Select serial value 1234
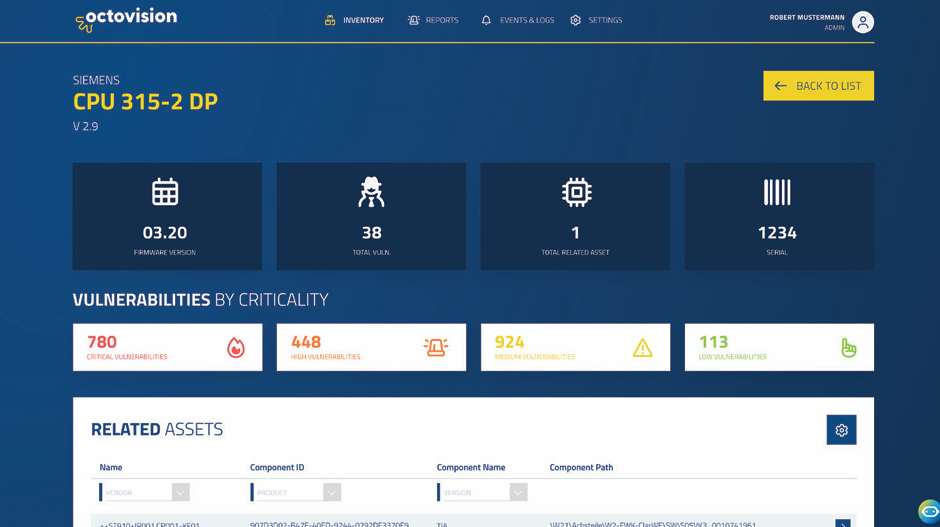Viewport: 940px width, 527px height. point(777,233)
